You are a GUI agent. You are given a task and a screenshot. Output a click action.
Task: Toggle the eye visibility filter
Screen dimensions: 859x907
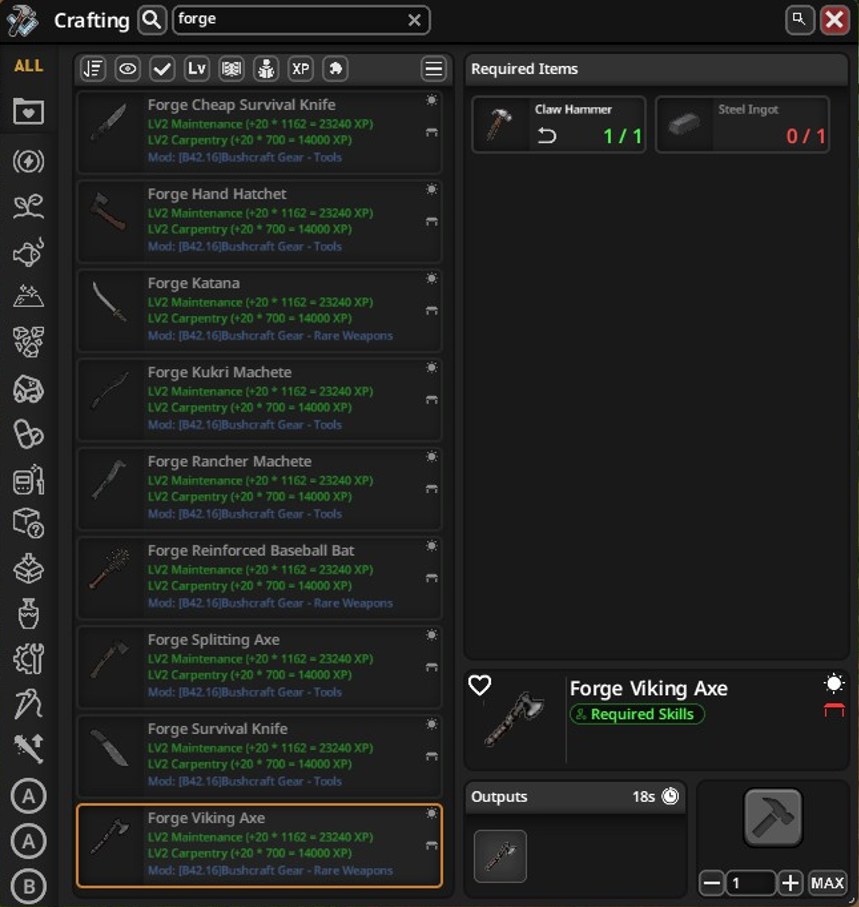pyautogui.click(x=127, y=69)
